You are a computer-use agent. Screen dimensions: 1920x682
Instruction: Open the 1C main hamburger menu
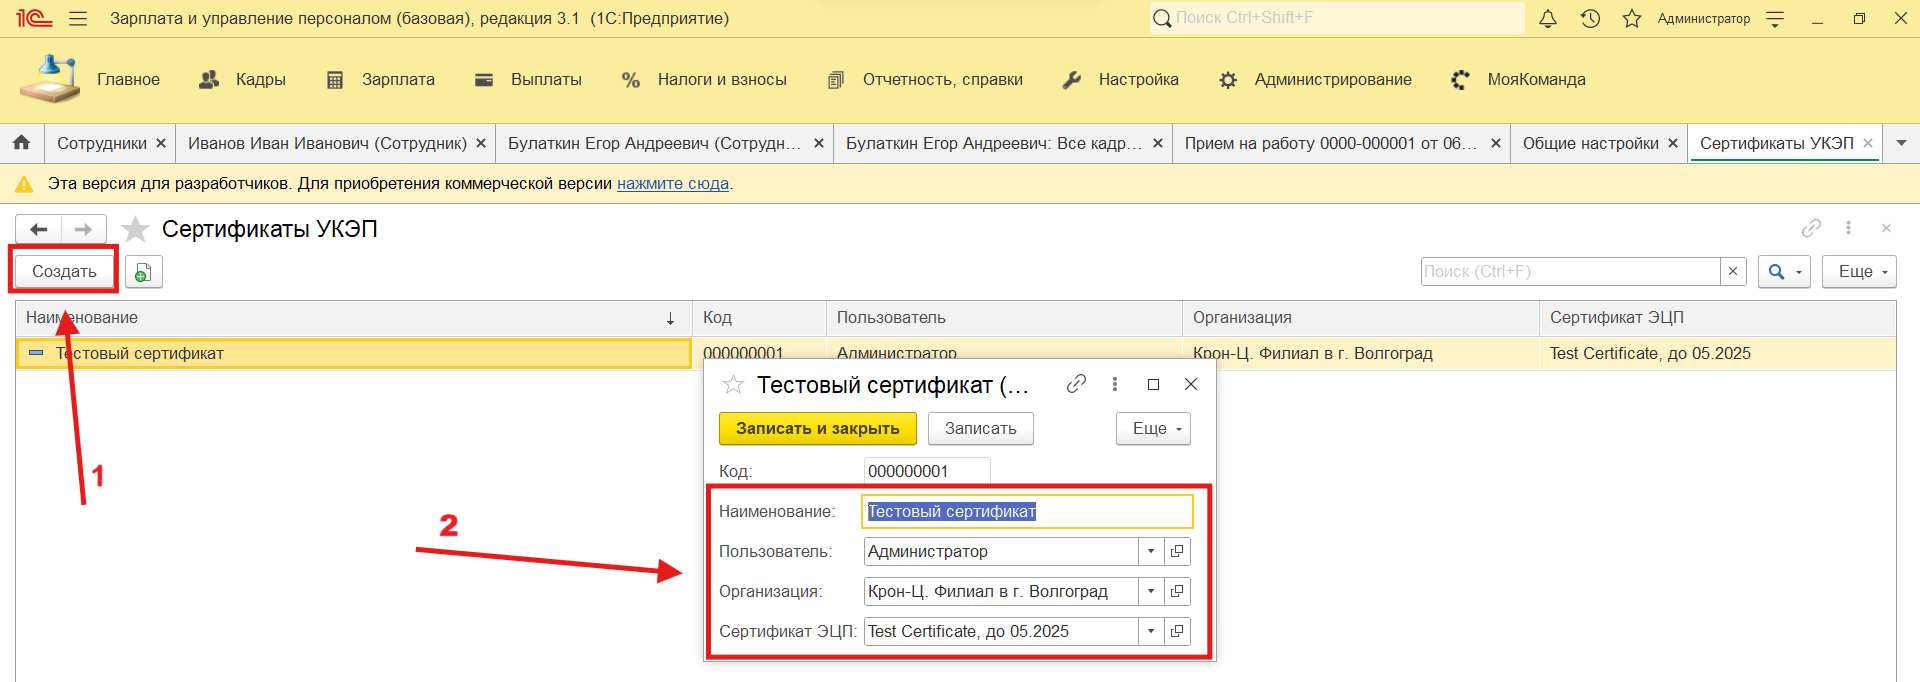tap(78, 19)
